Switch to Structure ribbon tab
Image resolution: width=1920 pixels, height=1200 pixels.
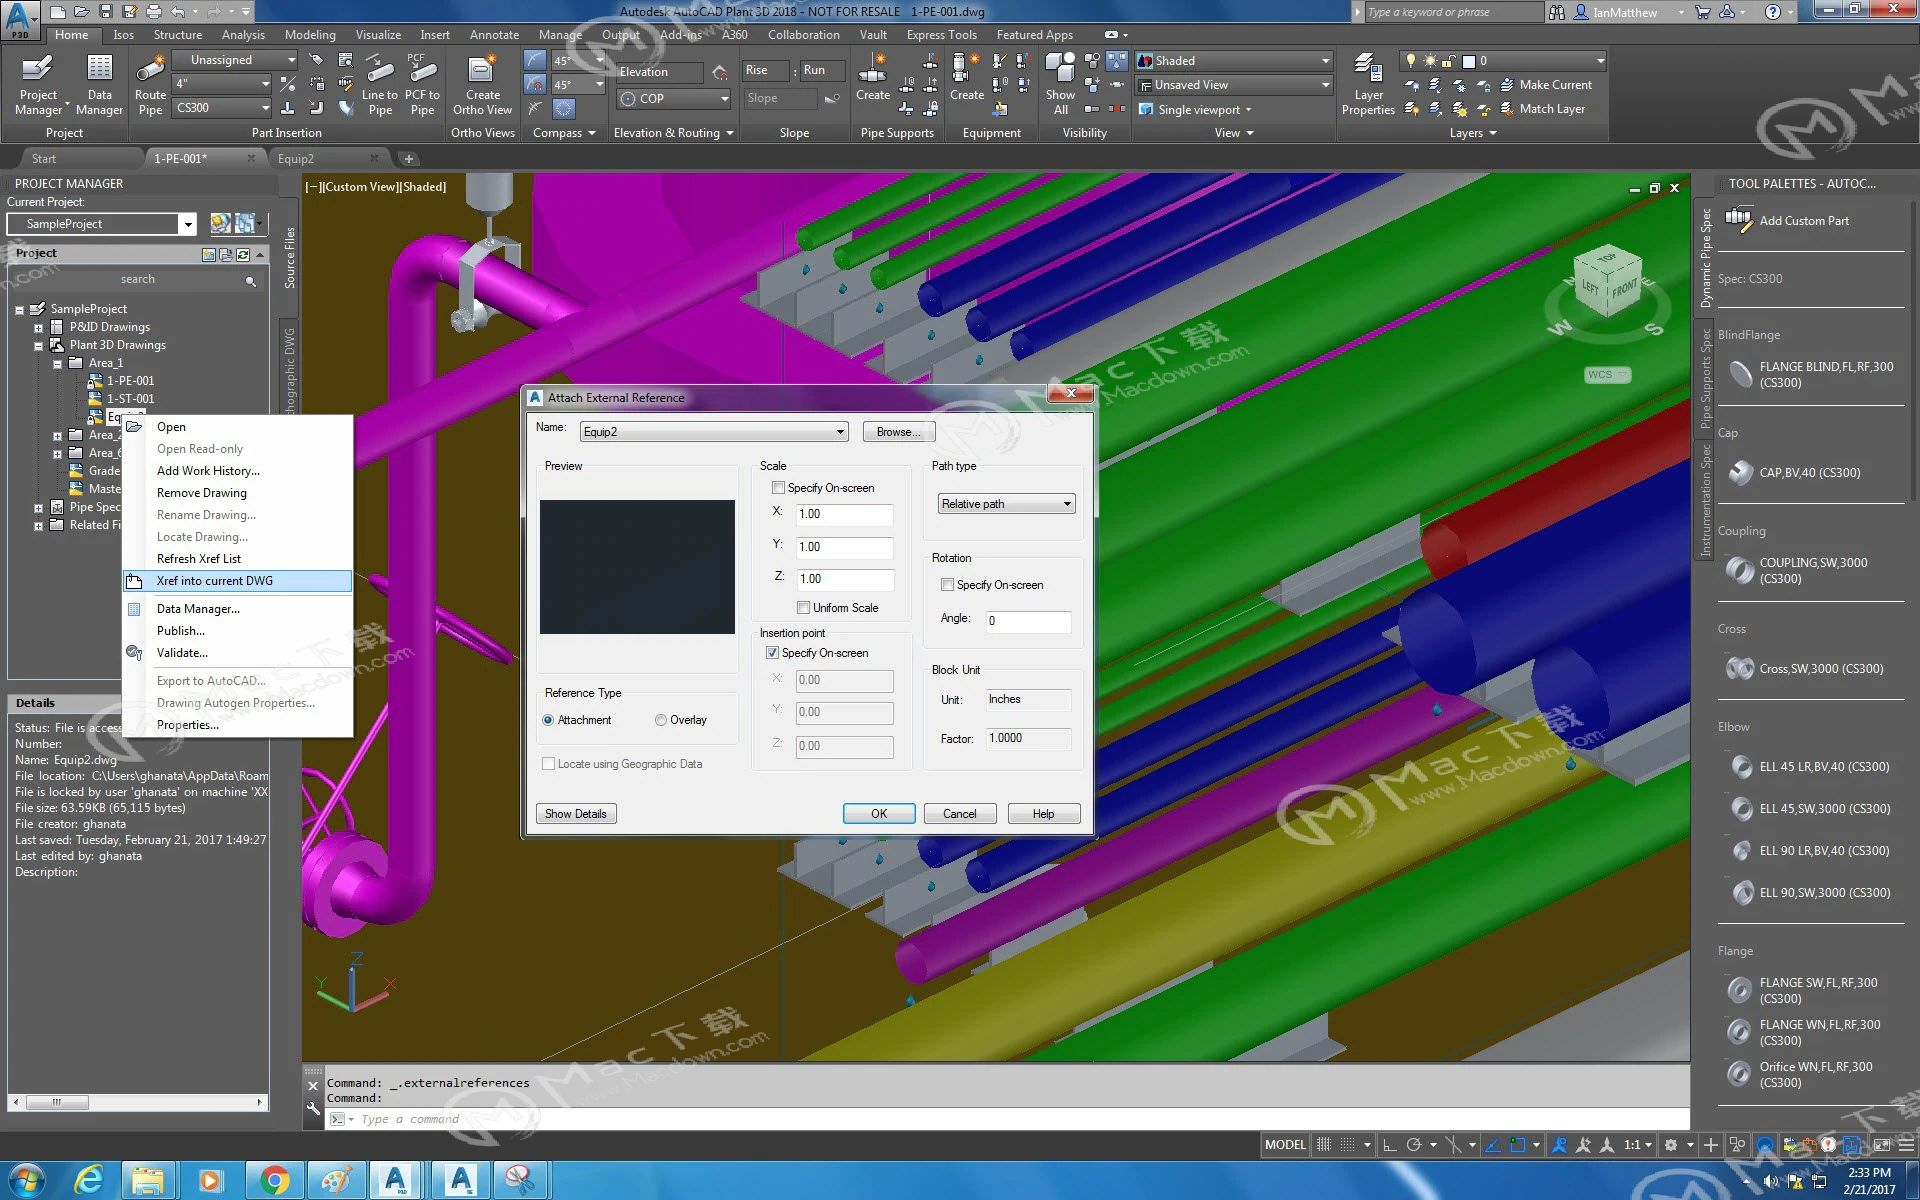coord(177,35)
